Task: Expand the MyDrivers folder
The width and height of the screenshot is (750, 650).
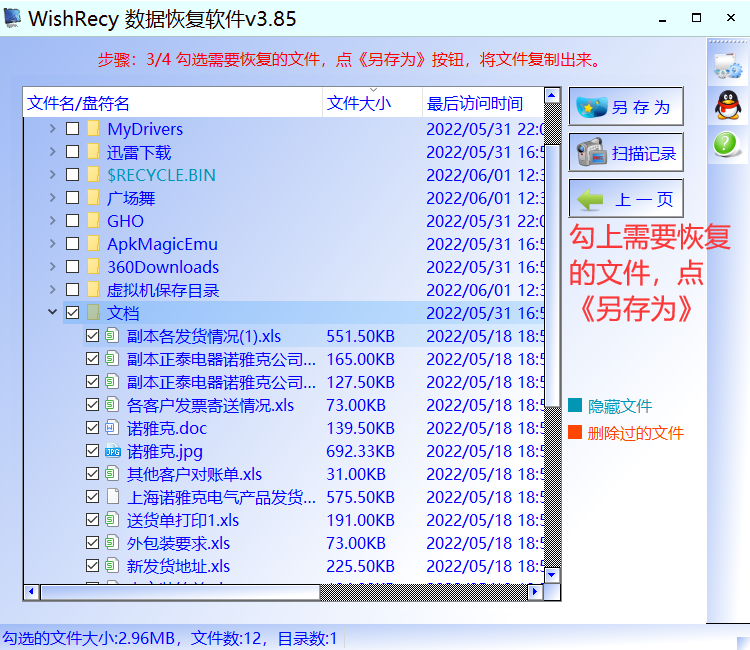Action: 53,128
